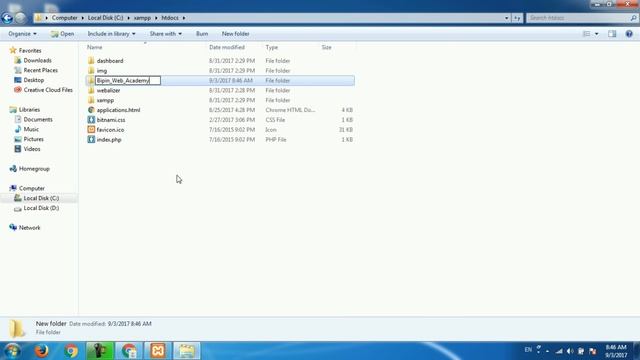
Task: Click the Chrome icon of applications.html
Action: pyautogui.click(x=91, y=110)
